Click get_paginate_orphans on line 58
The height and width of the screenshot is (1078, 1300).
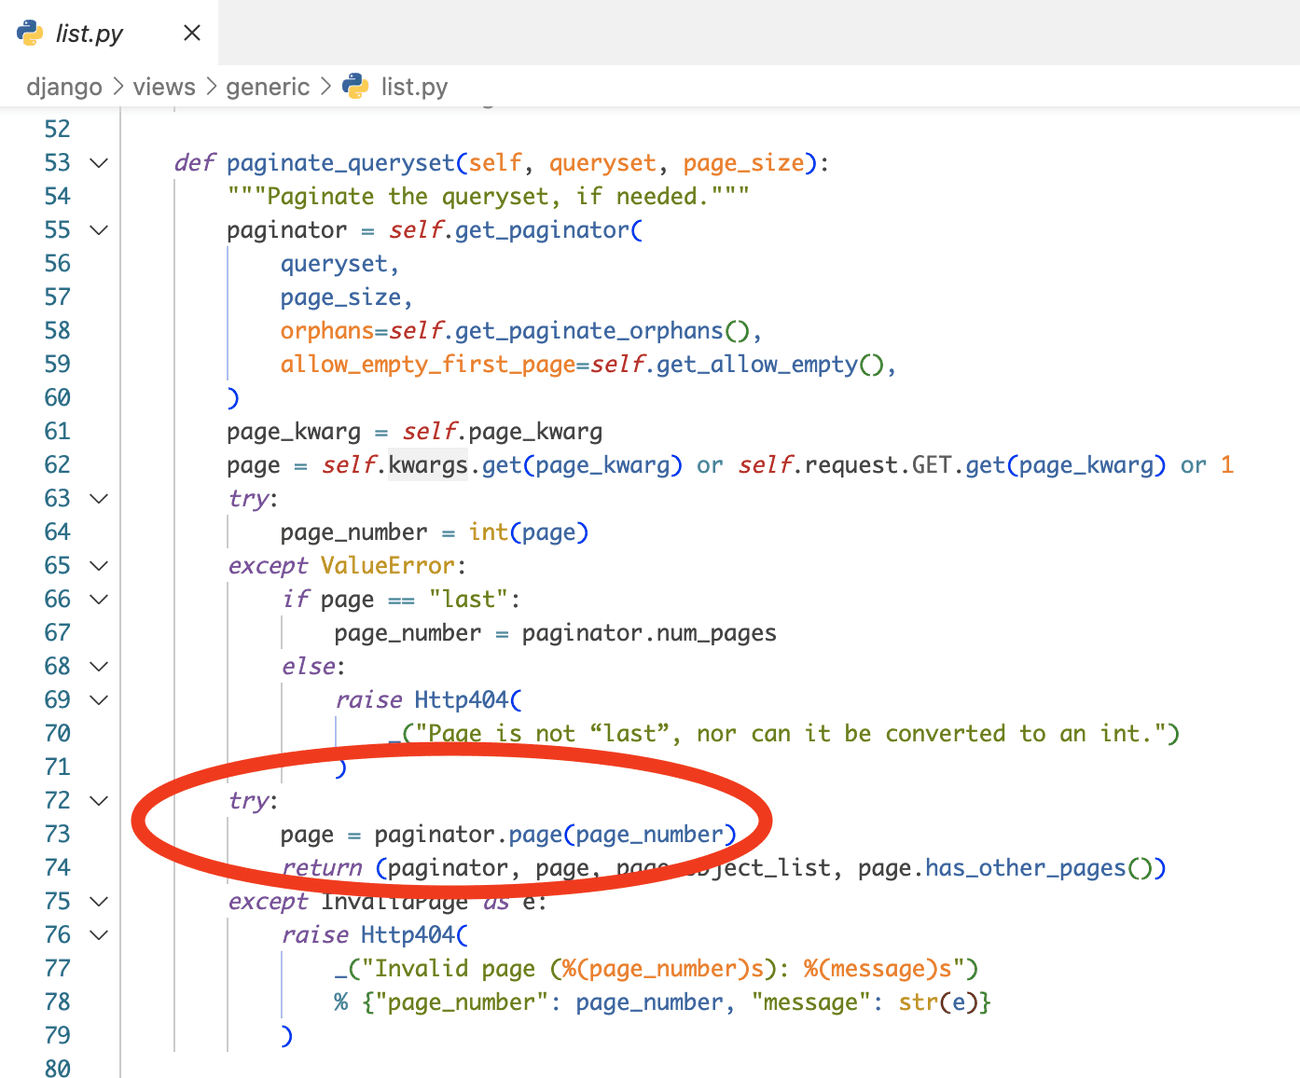(x=589, y=331)
